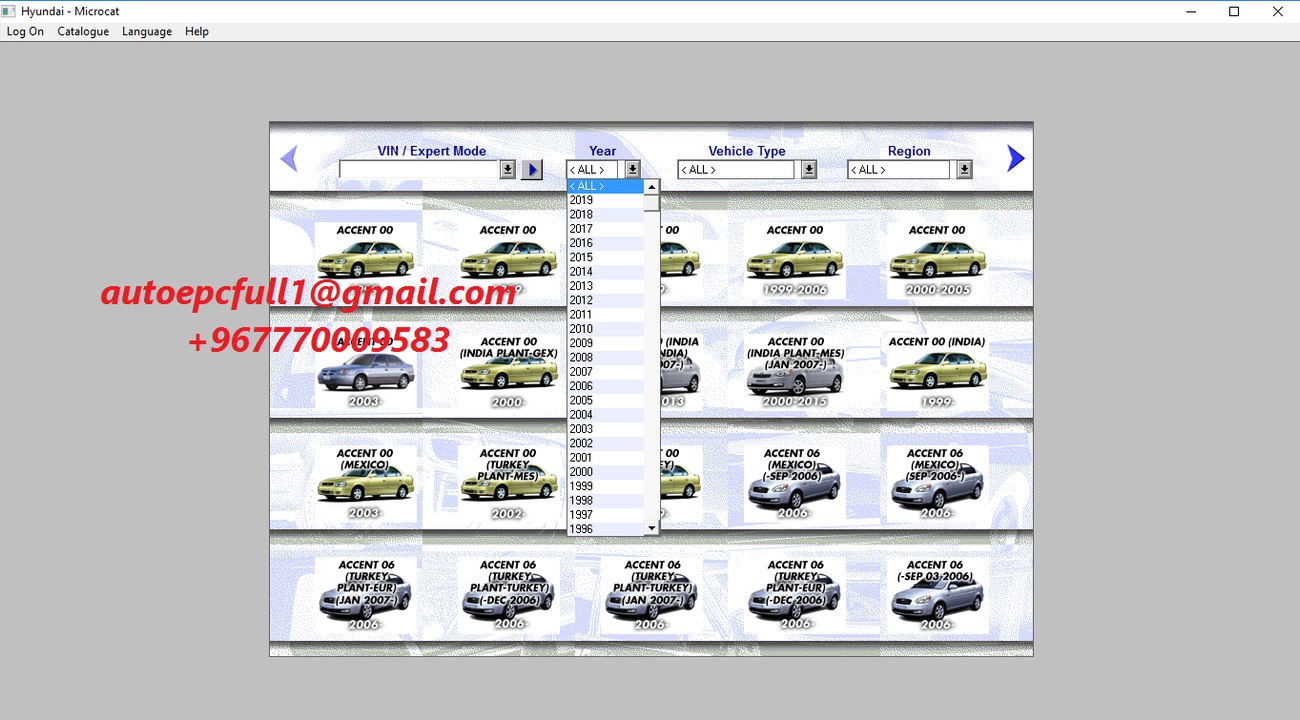Open the Language menu
Viewport: 1300px width, 720px height.
[x=147, y=32]
